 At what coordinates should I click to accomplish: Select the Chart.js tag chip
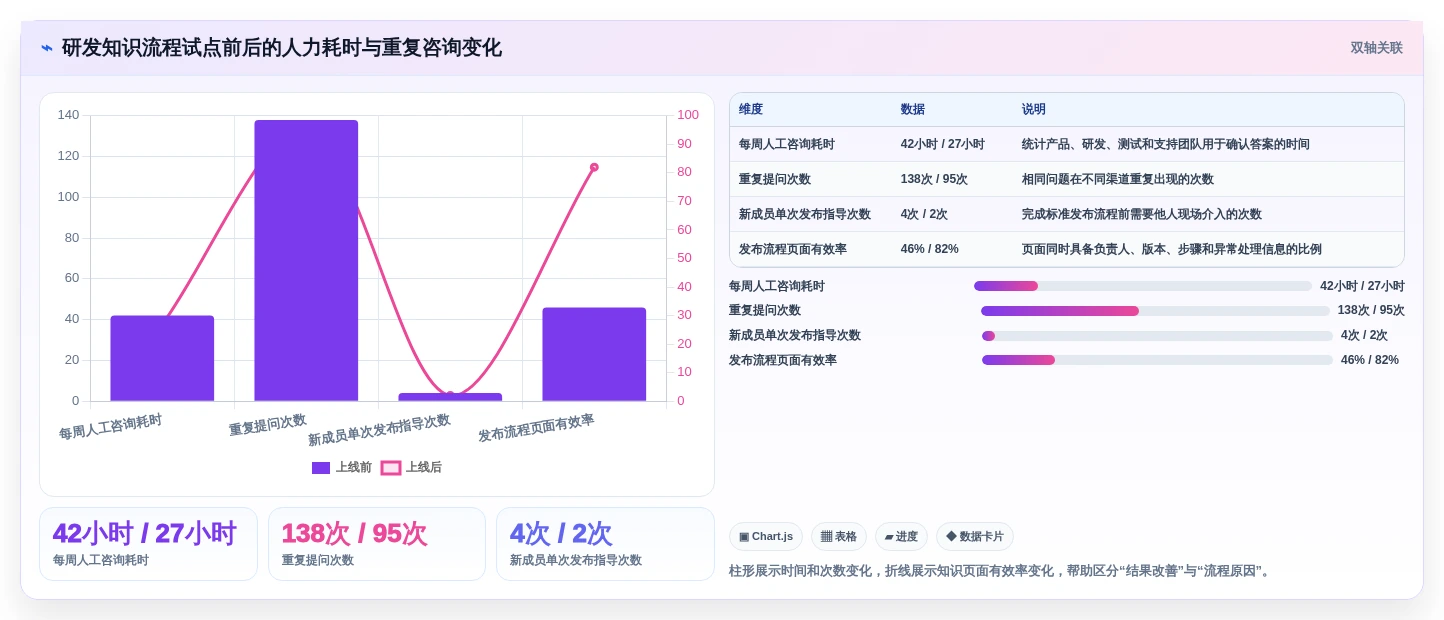tap(766, 536)
